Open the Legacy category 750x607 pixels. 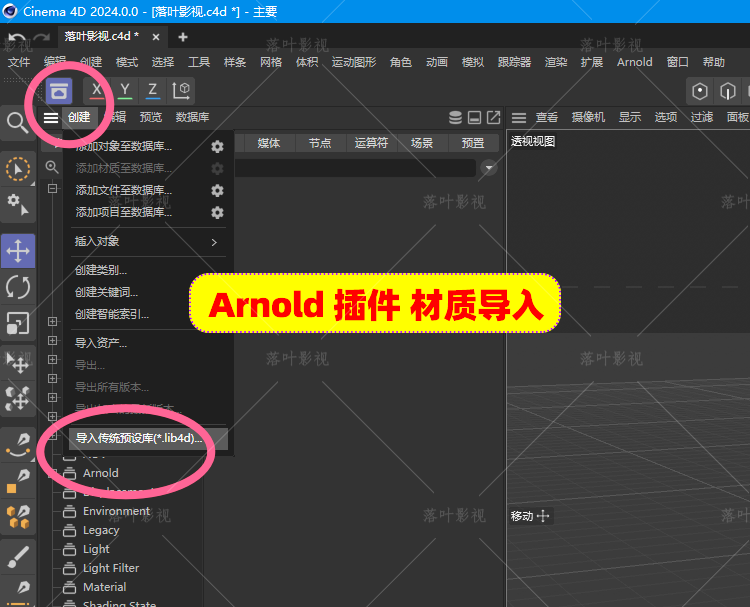pyautogui.click(x=101, y=530)
